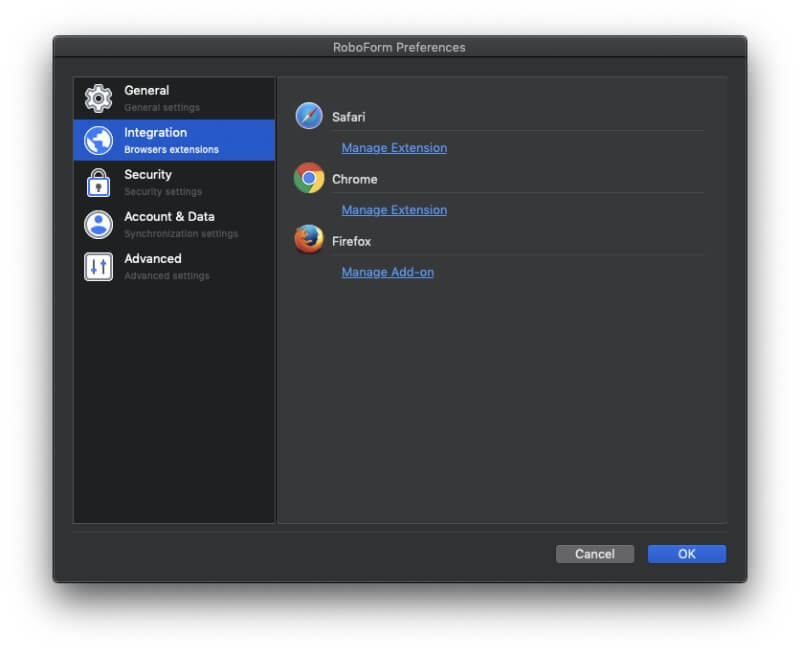Open Manage Add-on link for Firefox
The width and height of the screenshot is (800, 653).
pyautogui.click(x=388, y=272)
